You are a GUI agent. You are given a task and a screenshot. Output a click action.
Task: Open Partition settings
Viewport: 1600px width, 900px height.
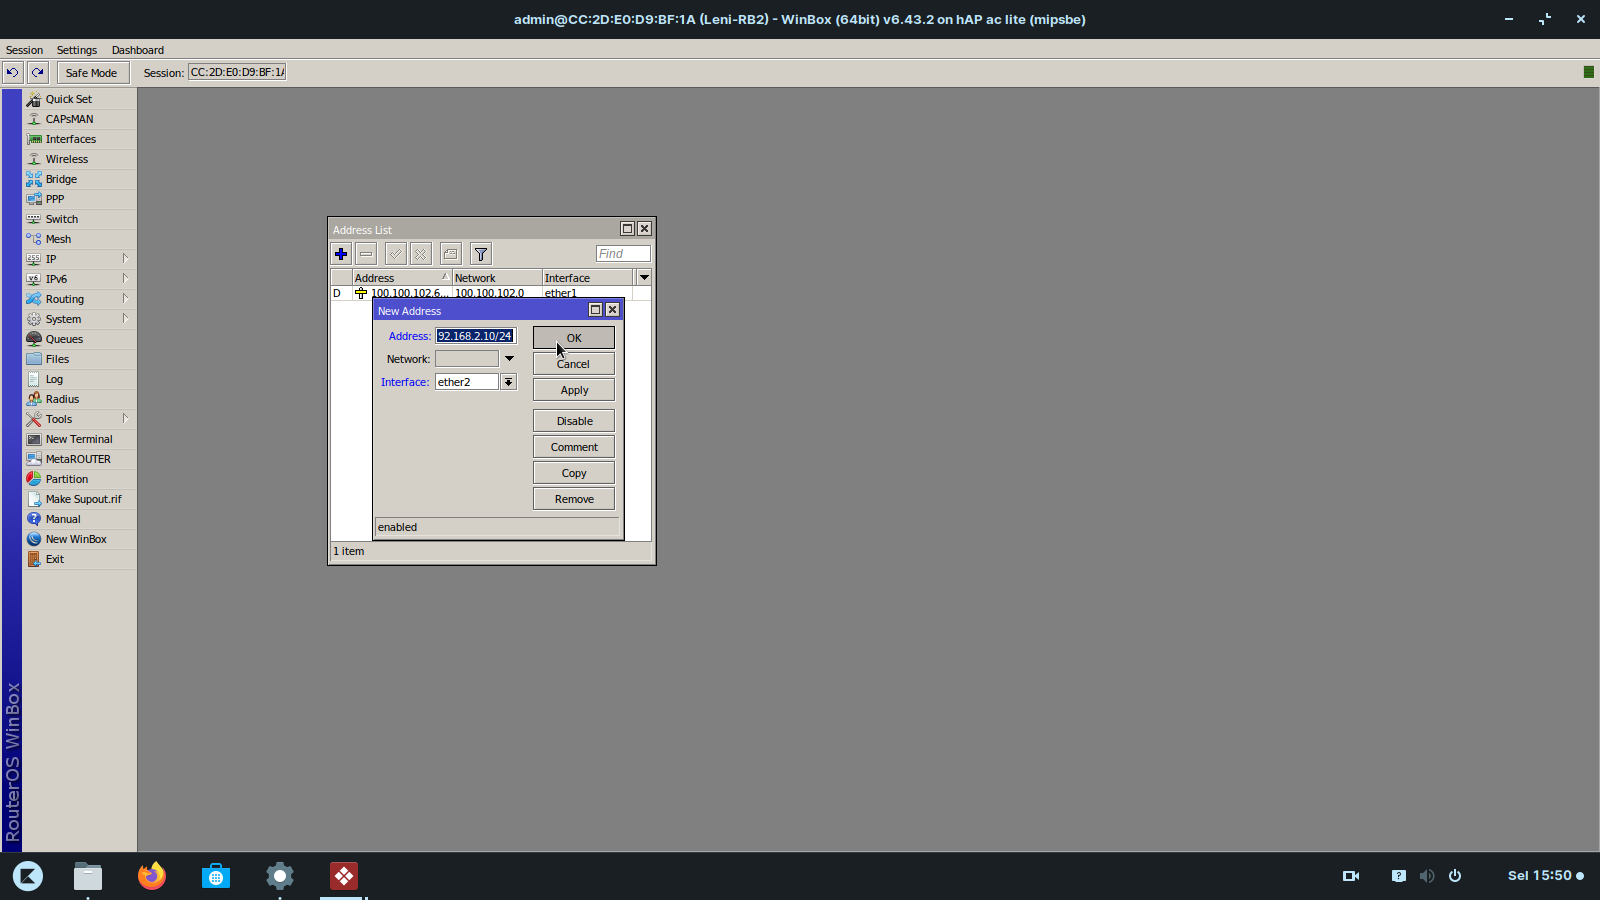[x=80, y=479]
